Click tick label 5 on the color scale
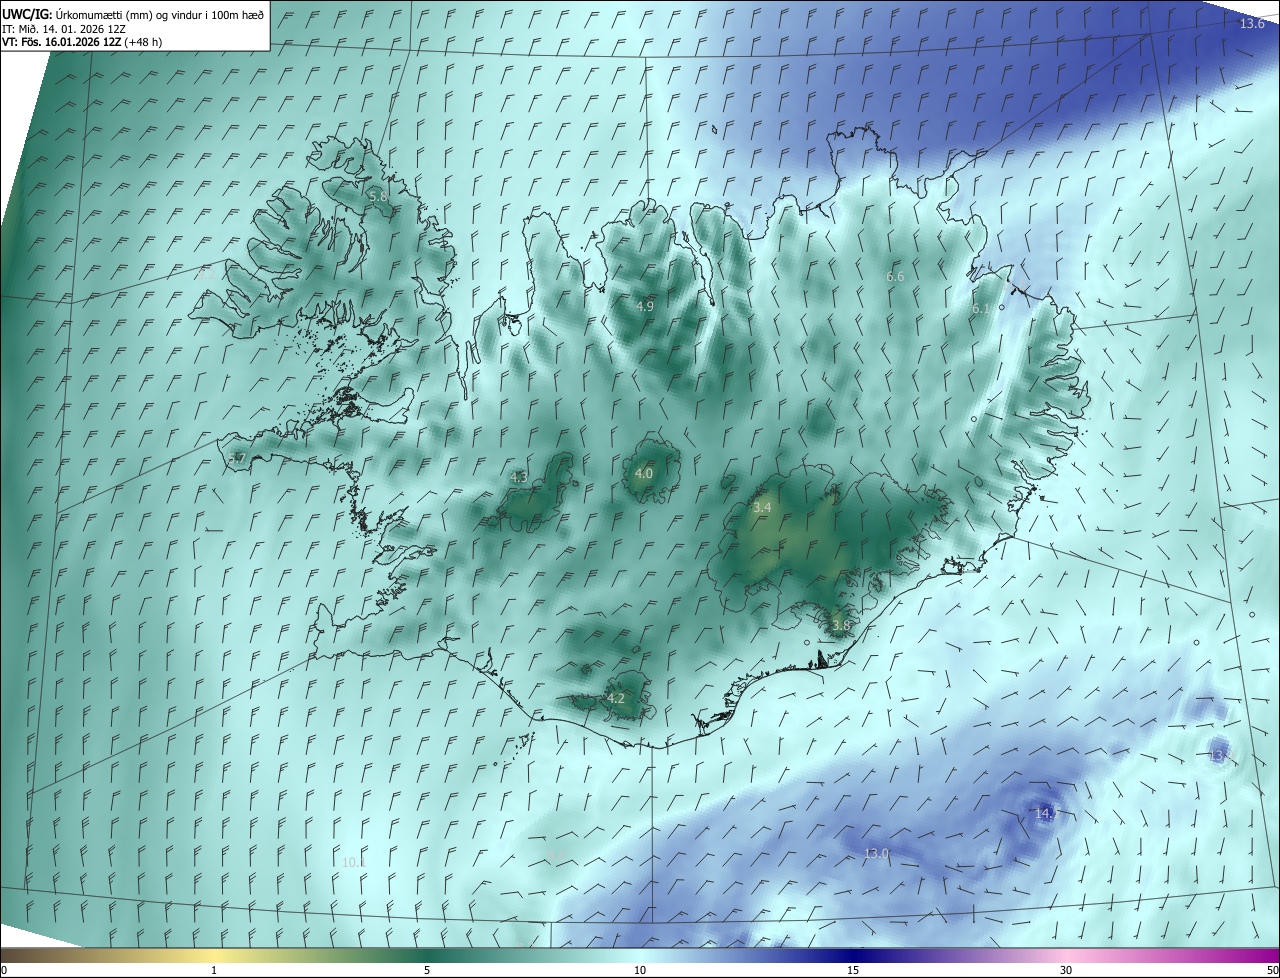This screenshot has width=1280, height=978. [427, 970]
